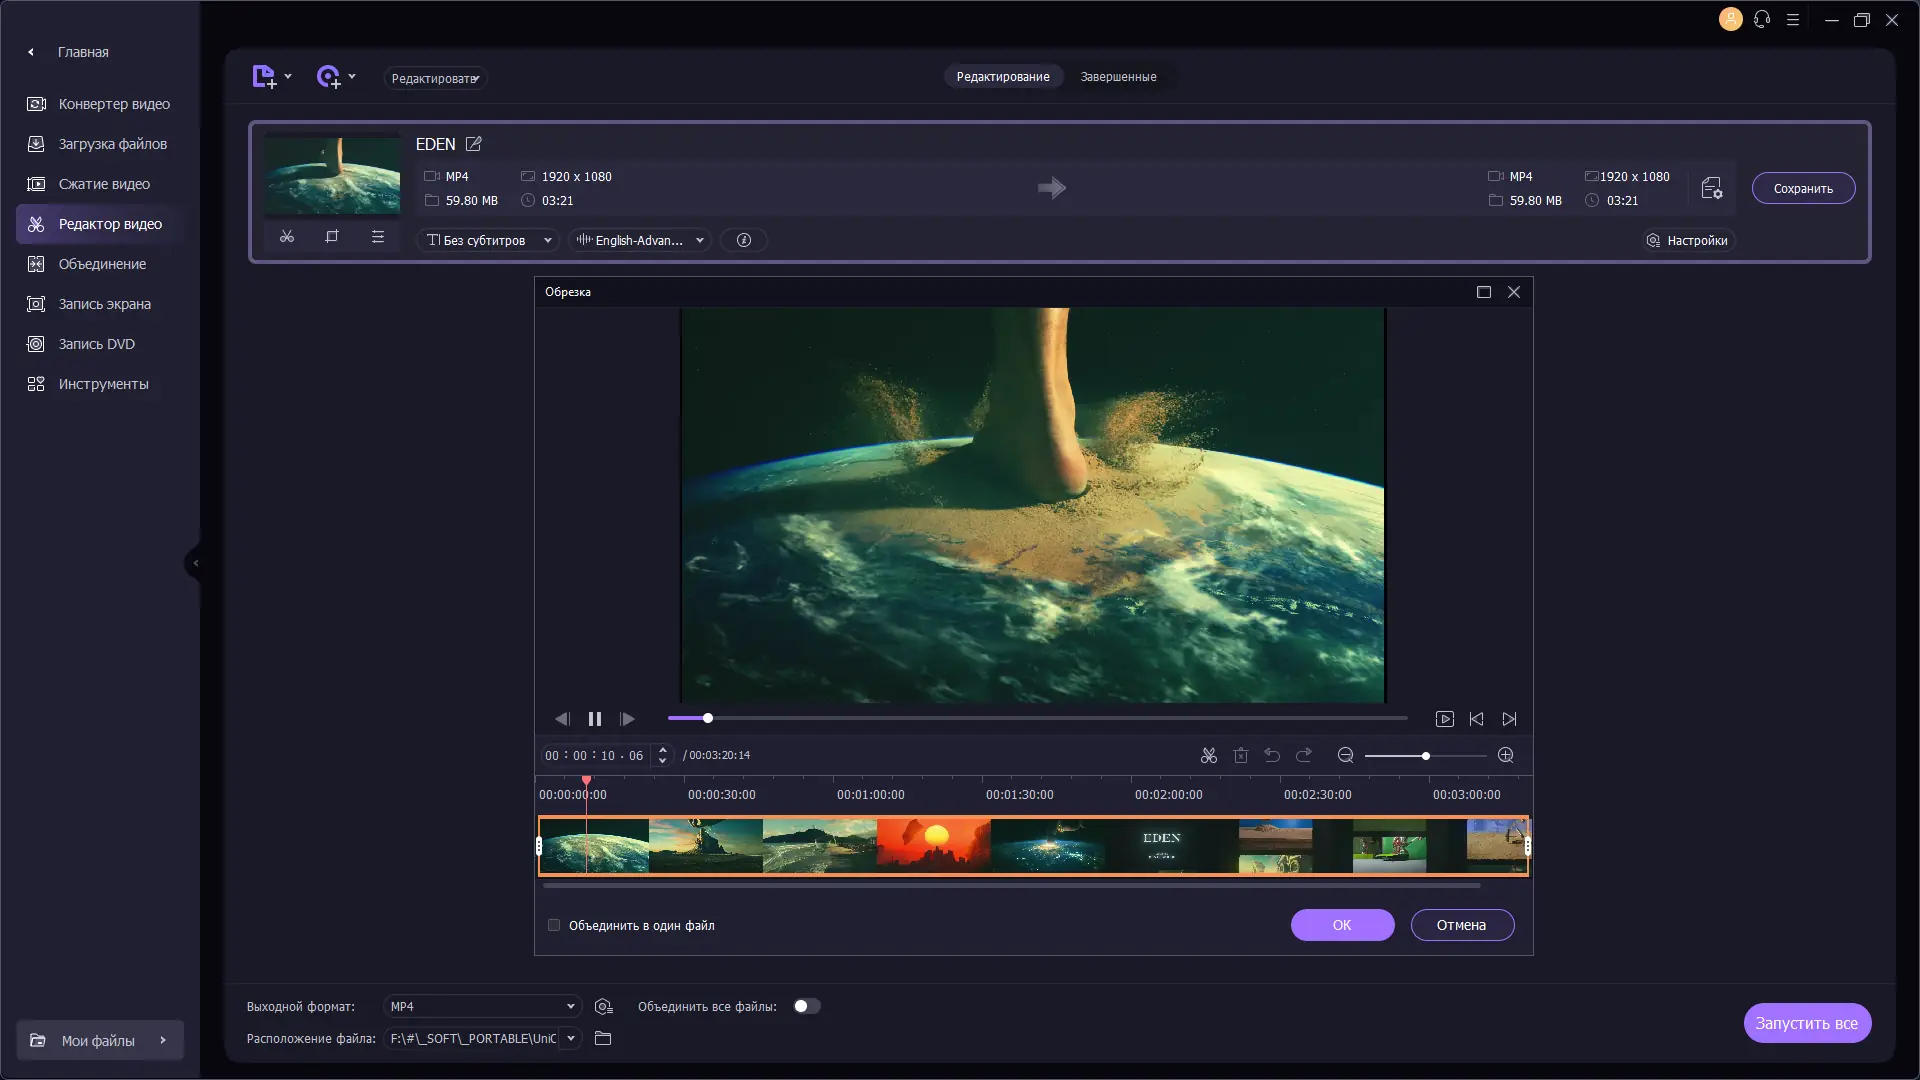1920x1080 pixels.
Task: Click the red sunset clip thumbnail in timeline
Action: 933,846
